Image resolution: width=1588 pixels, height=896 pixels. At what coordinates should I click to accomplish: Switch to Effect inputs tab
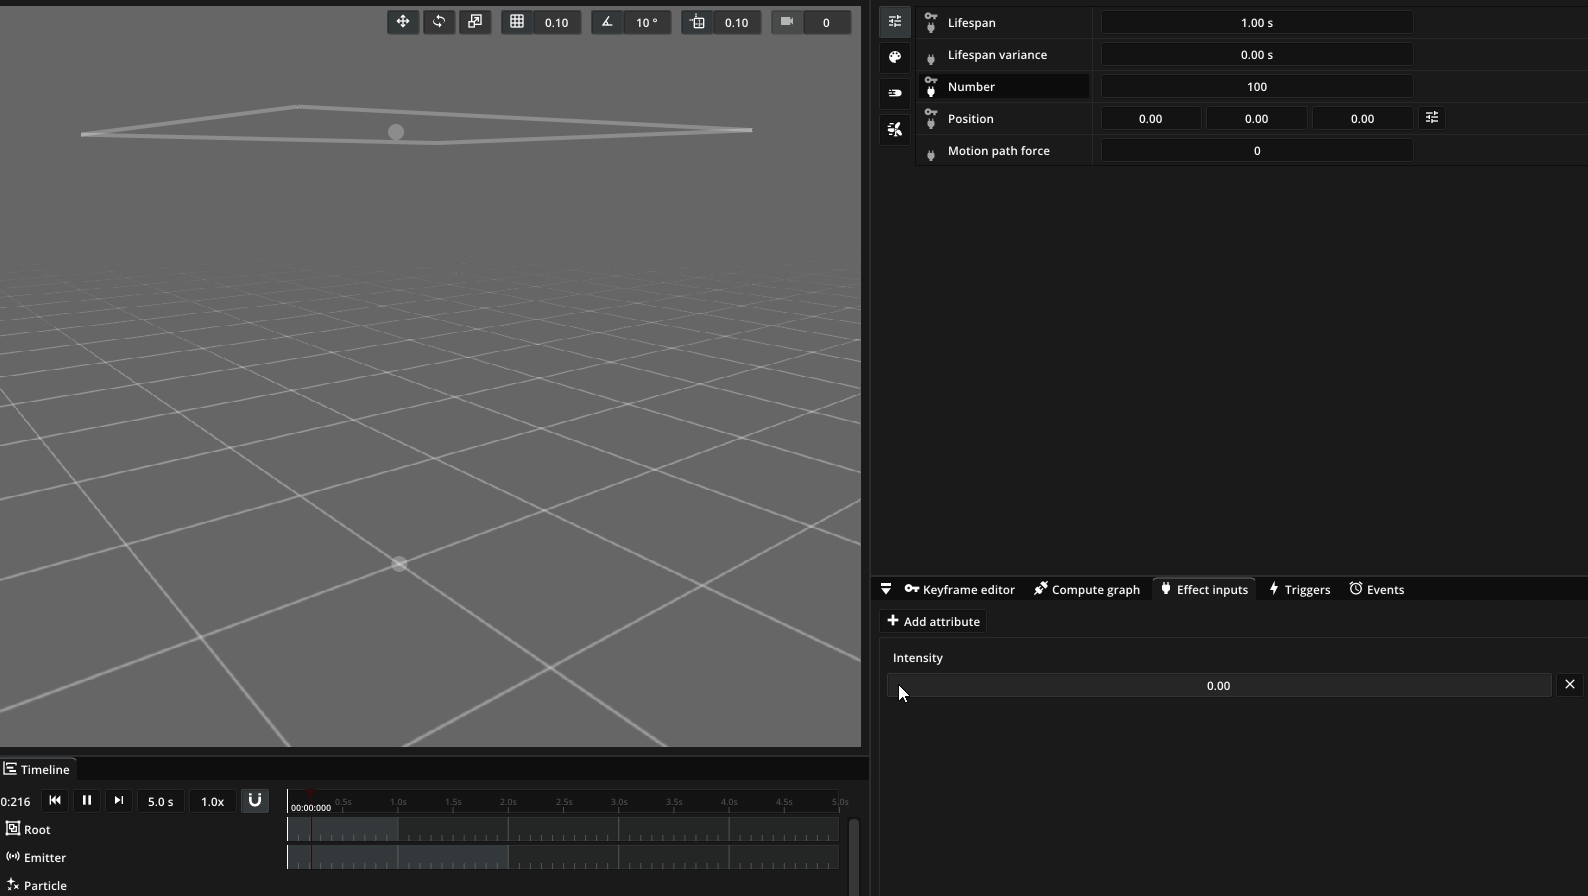1204,589
